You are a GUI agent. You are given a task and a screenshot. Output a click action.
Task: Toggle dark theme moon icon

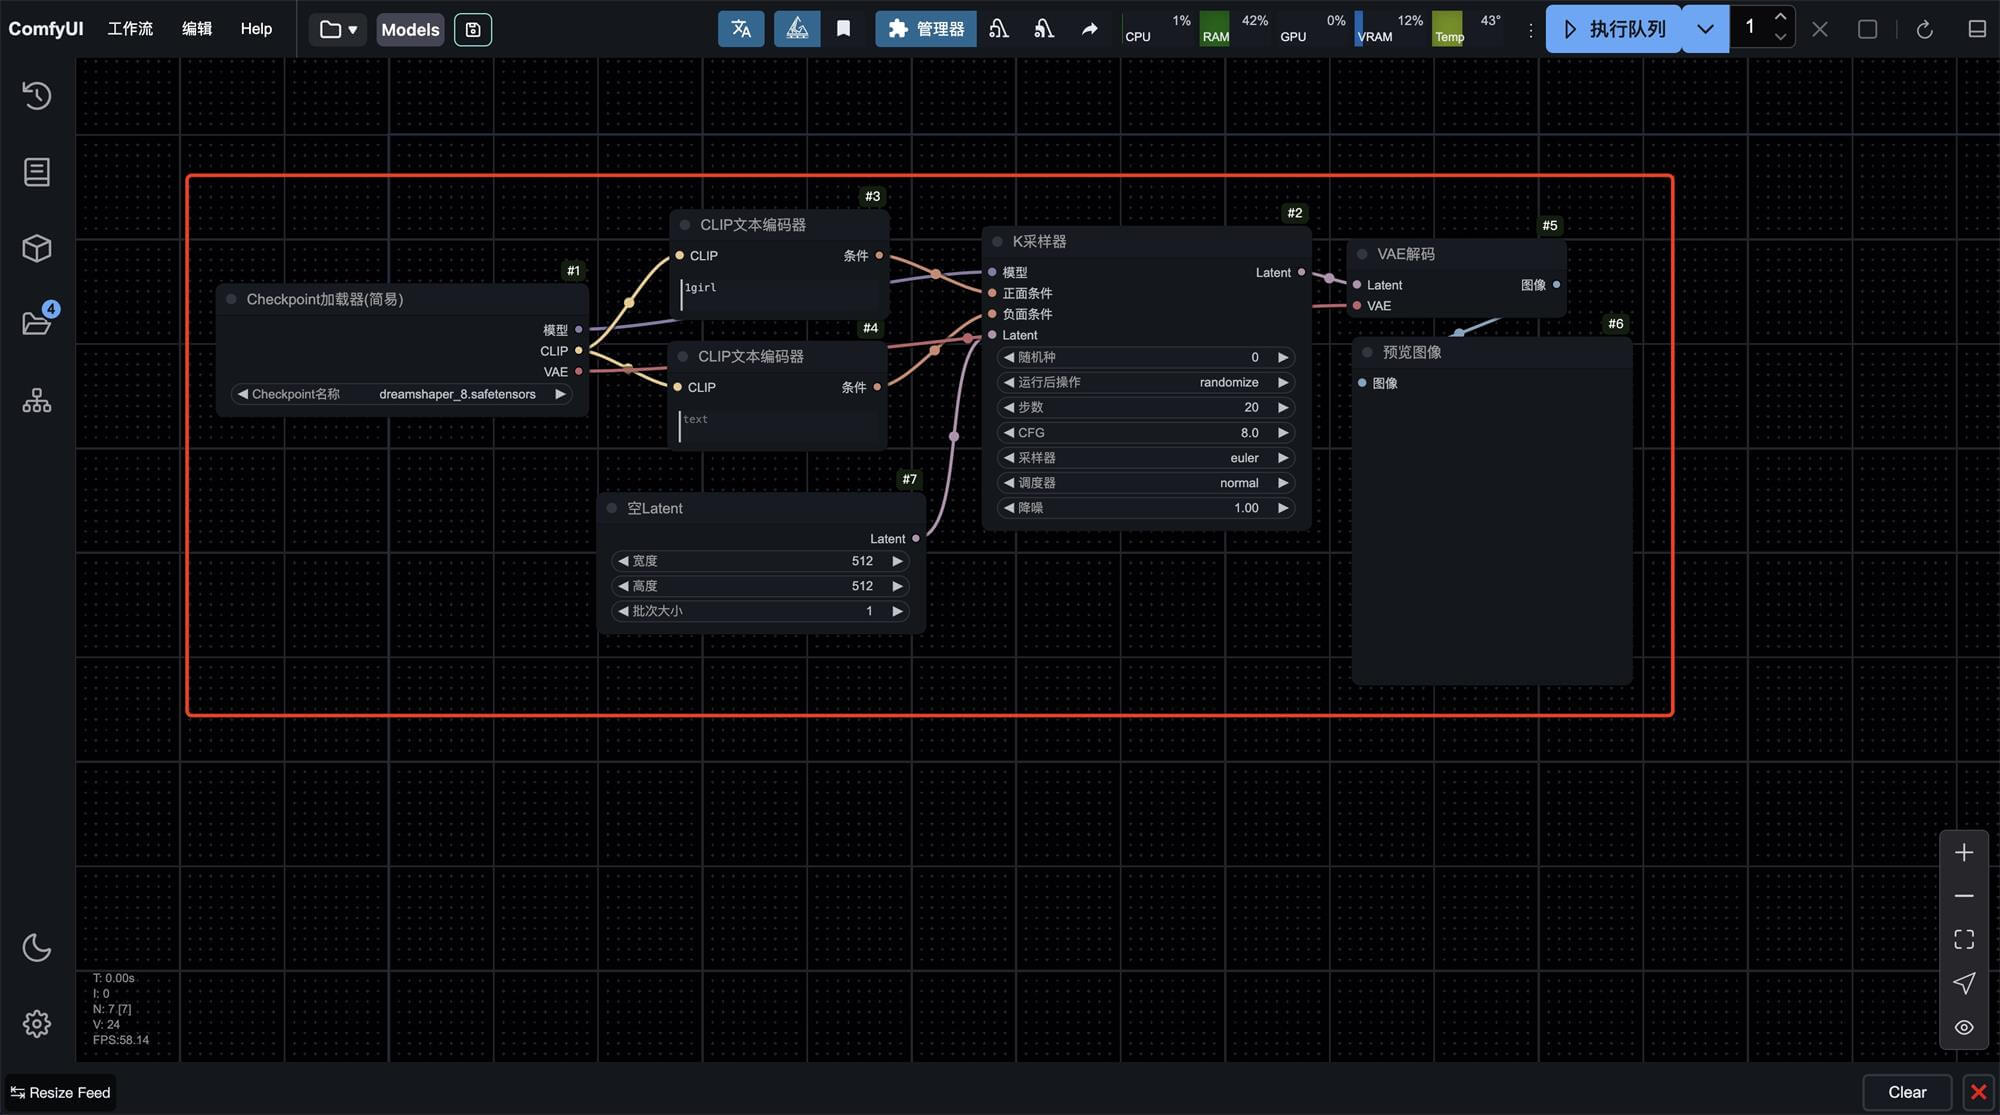pyautogui.click(x=37, y=947)
